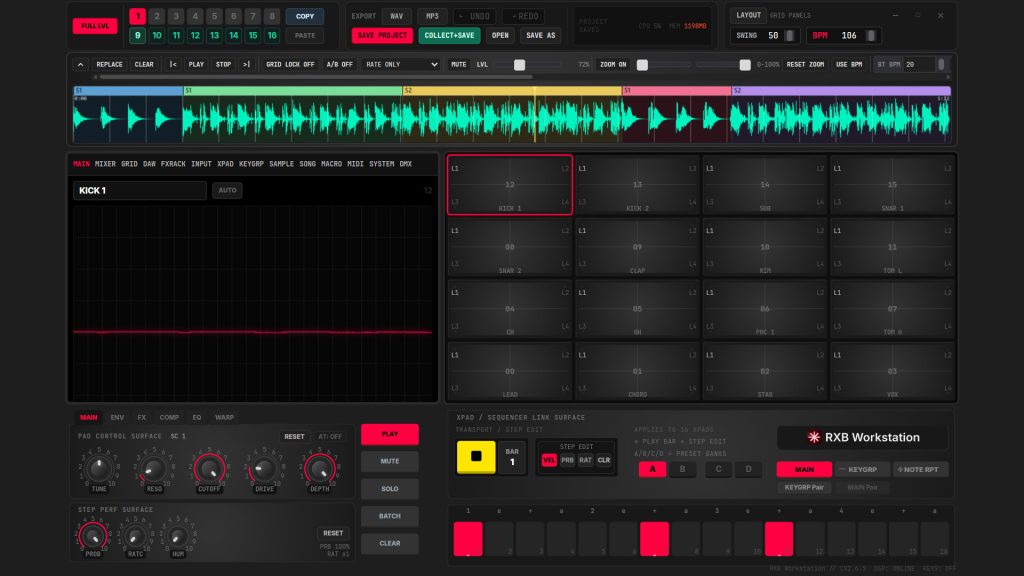
Task: Select the NOTE RPT mode button
Action: 919,469
